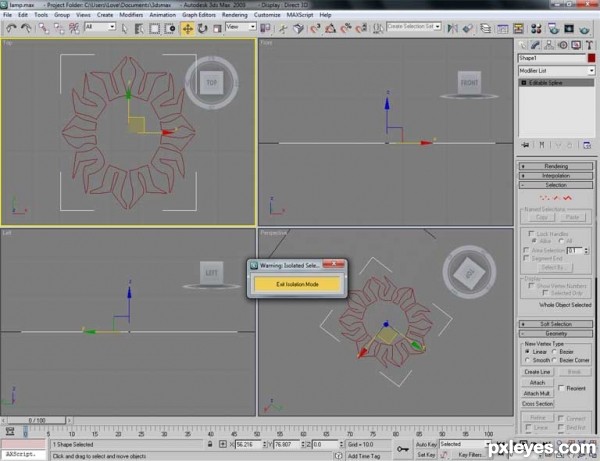This screenshot has height=461, width=600.
Task: Click the Redo arrow icon
Action: click(x=26, y=28)
